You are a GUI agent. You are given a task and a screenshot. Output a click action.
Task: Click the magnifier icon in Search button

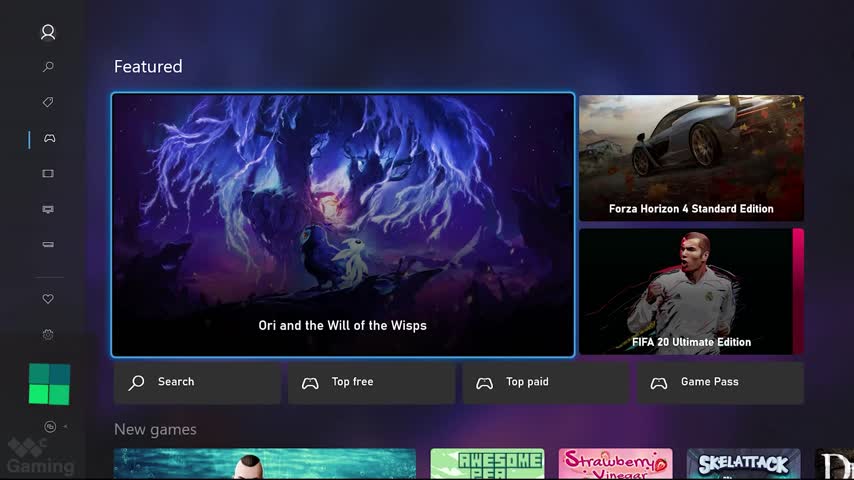[136, 383]
